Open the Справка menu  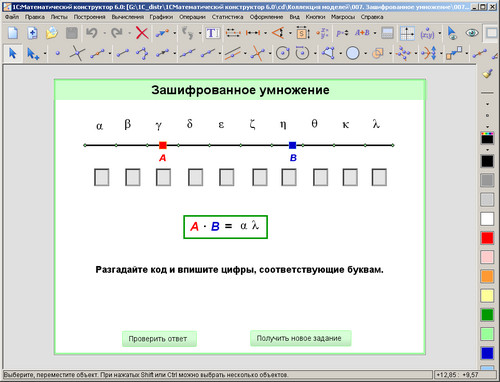point(372,17)
